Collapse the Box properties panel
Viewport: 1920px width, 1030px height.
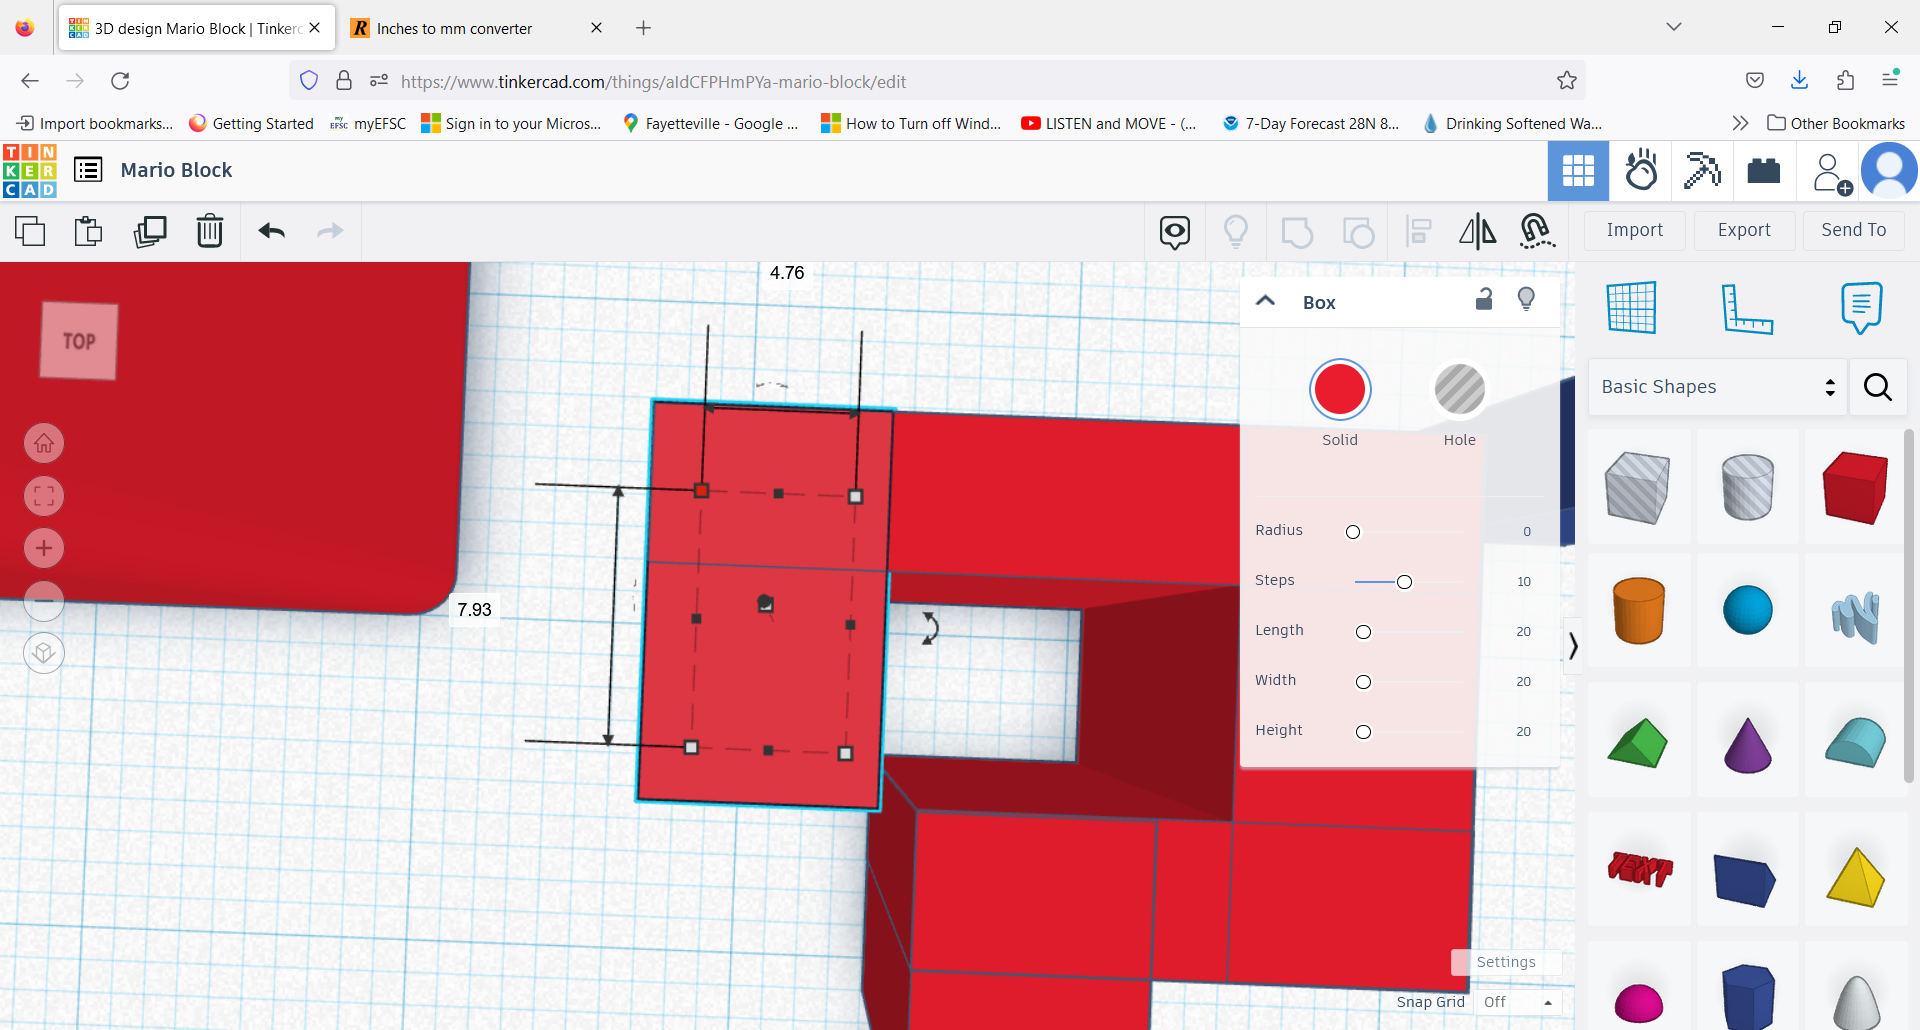tap(1265, 301)
